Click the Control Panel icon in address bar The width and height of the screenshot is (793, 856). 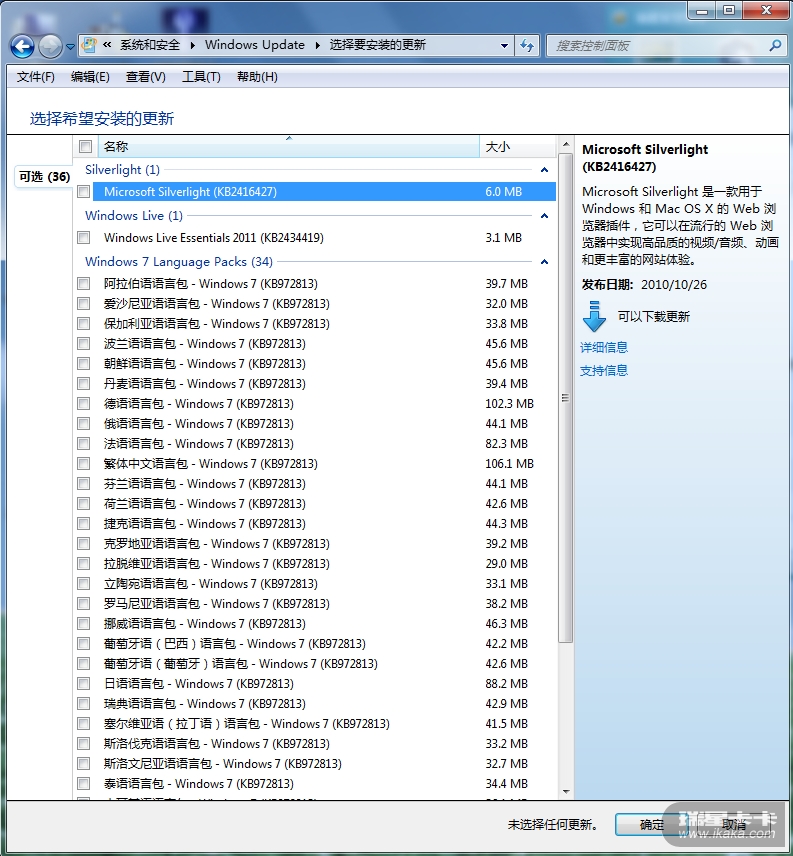pos(89,45)
